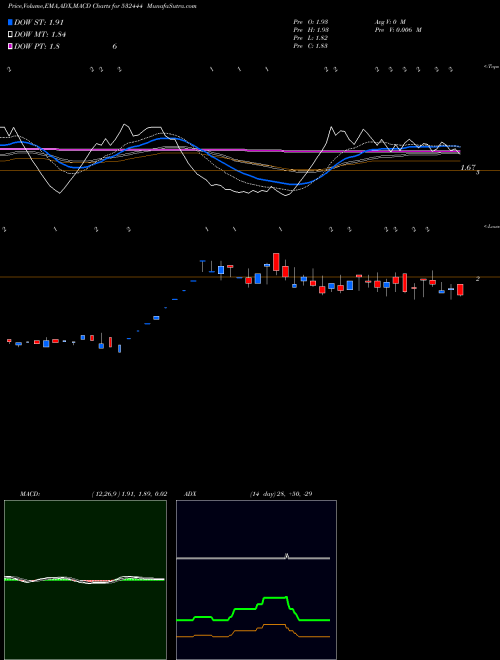
Task: Click the last red candlestick on the right
Action: [x=460, y=290]
